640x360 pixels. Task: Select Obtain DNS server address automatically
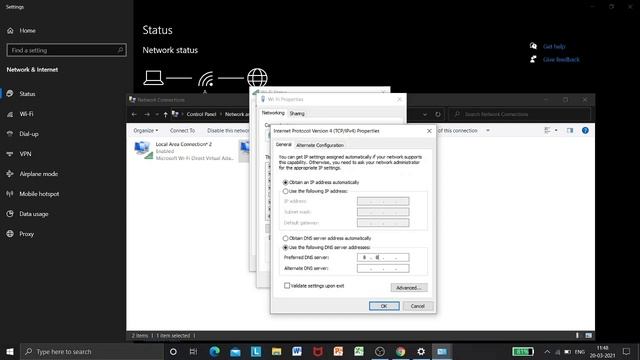click(x=285, y=238)
